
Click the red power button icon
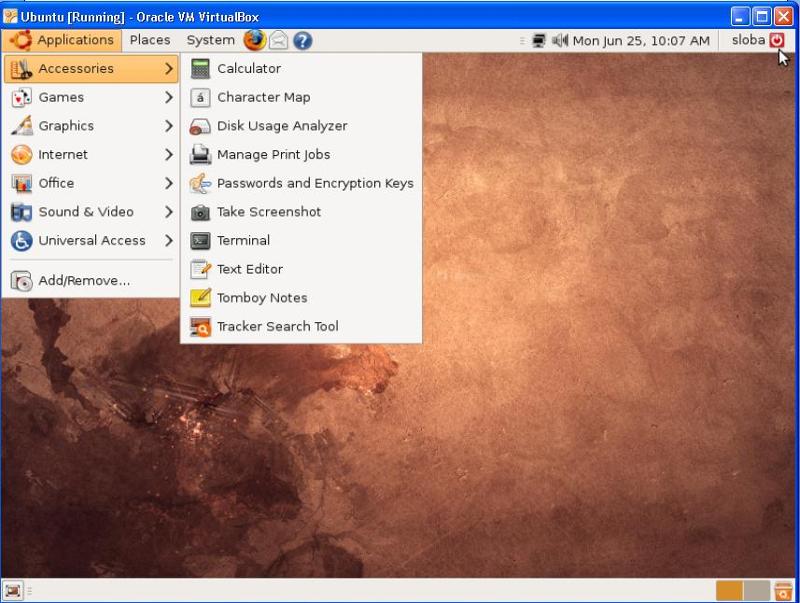pyautogui.click(x=777, y=40)
